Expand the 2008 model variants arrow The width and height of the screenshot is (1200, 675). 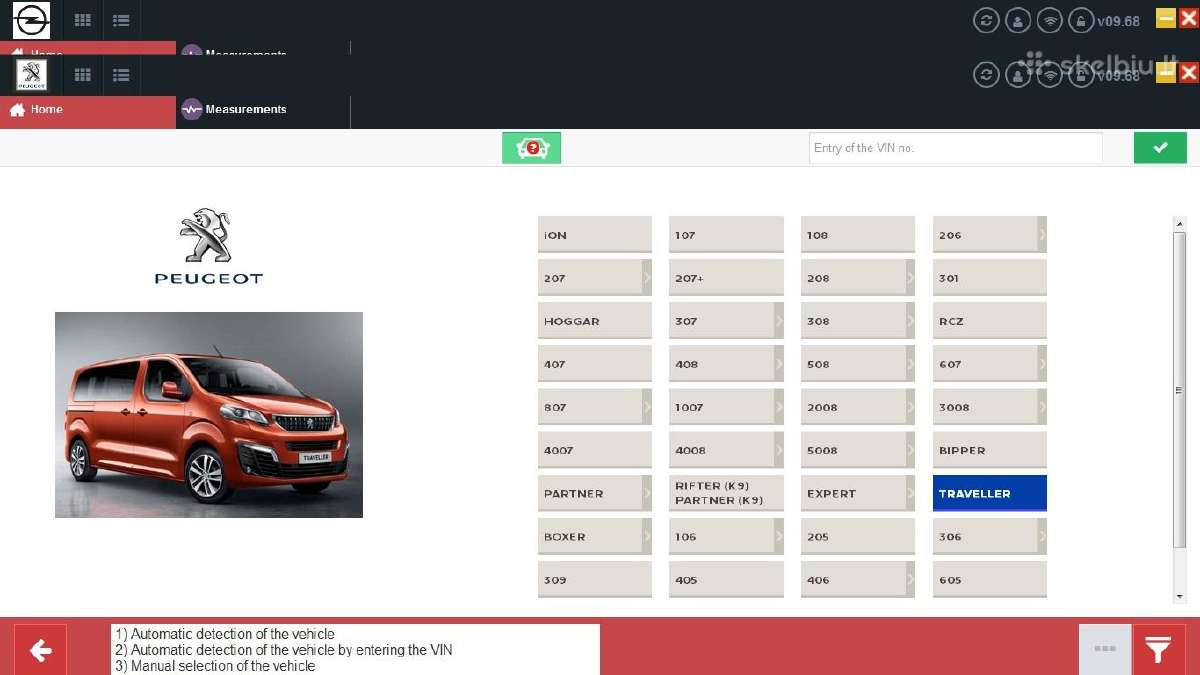[x=910, y=407]
